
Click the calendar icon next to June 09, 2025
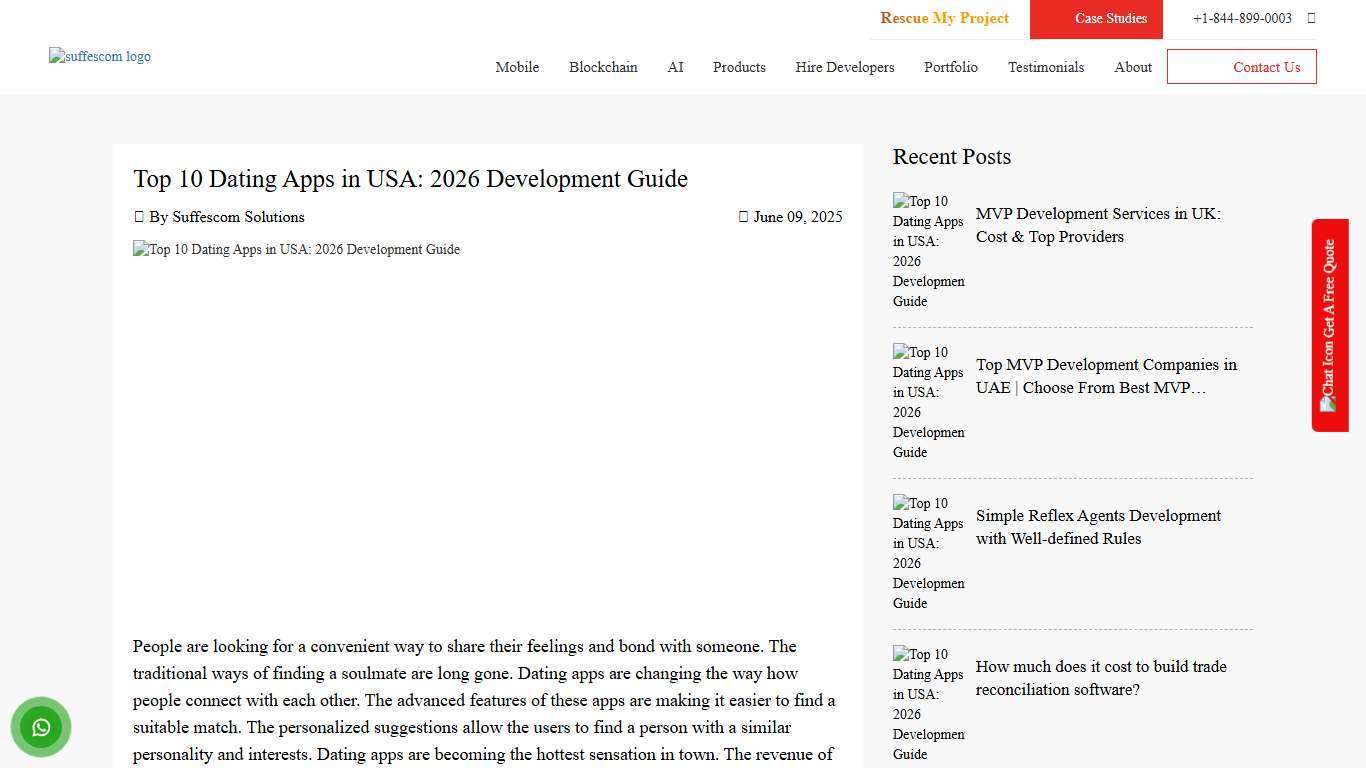tap(744, 217)
